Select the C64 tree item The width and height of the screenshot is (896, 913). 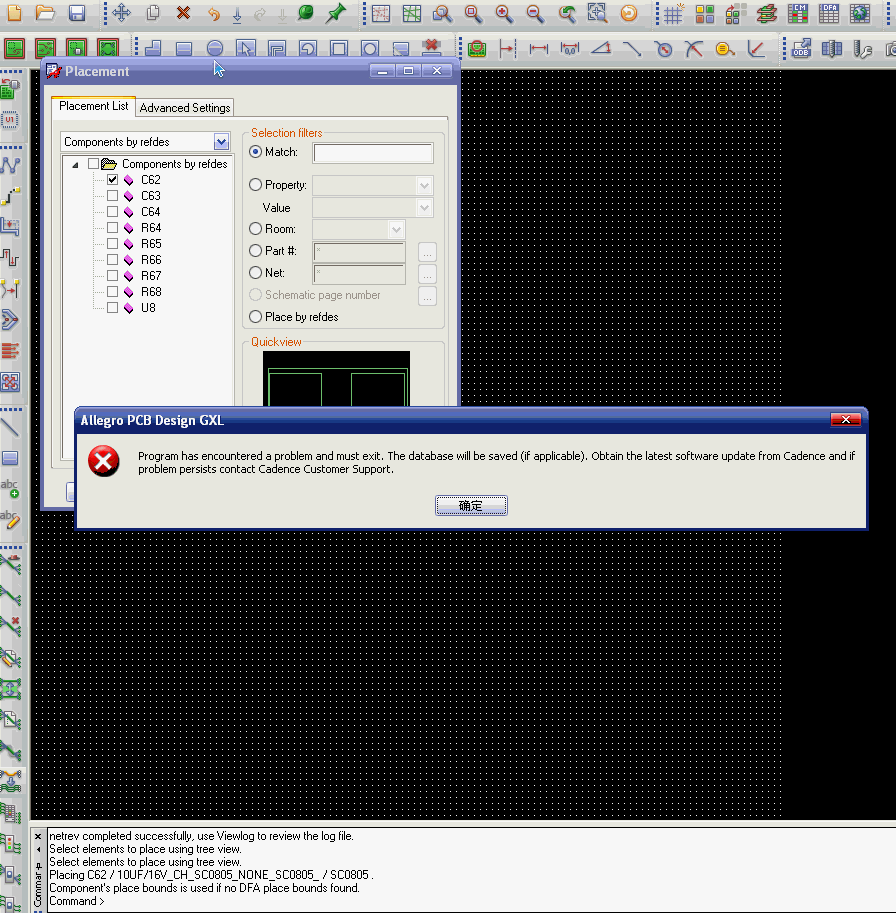[150, 211]
